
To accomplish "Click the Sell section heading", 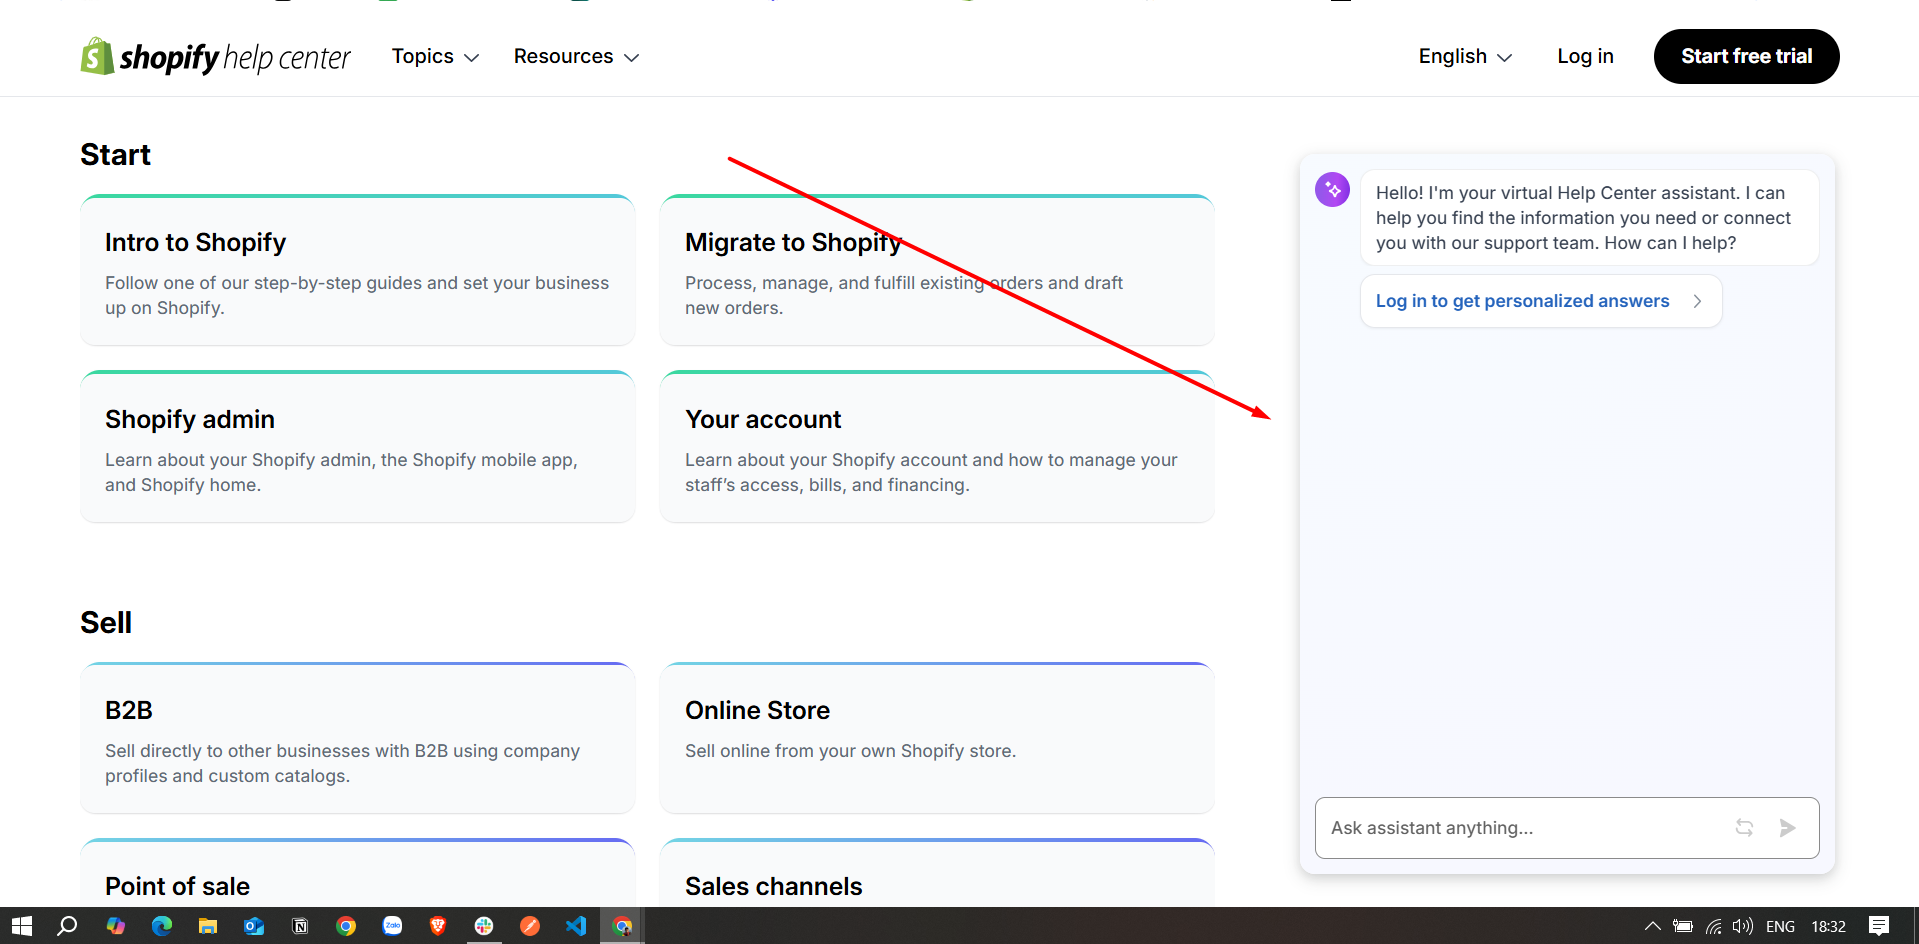I will pos(106,623).
